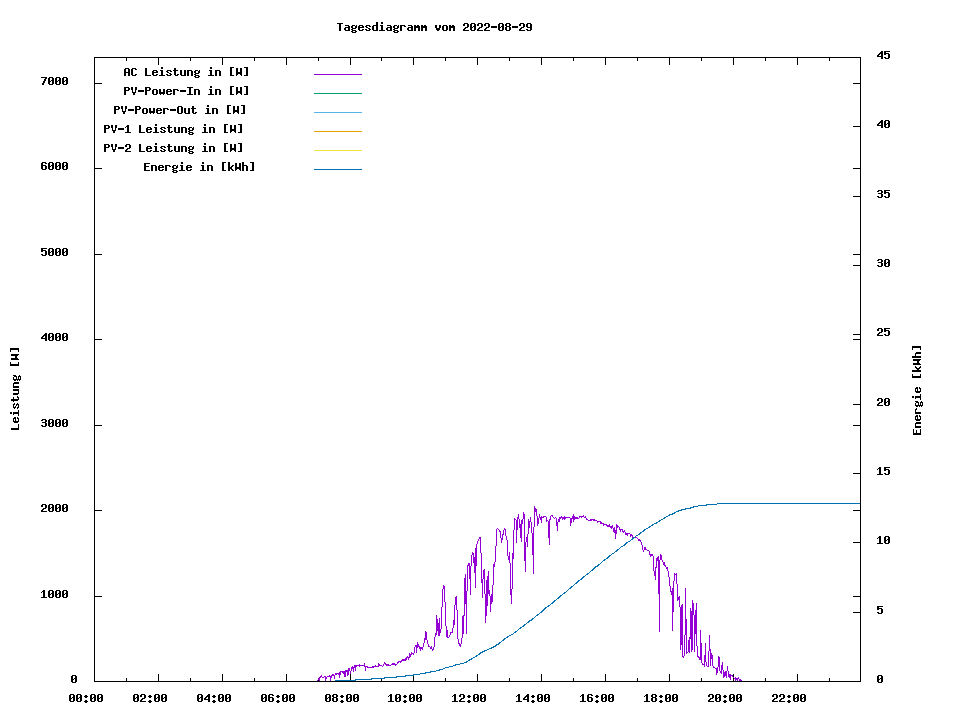Select the 'Energie in [kWh]' legend label
Image resolution: width=960 pixels, height=720 pixels.
point(199,167)
